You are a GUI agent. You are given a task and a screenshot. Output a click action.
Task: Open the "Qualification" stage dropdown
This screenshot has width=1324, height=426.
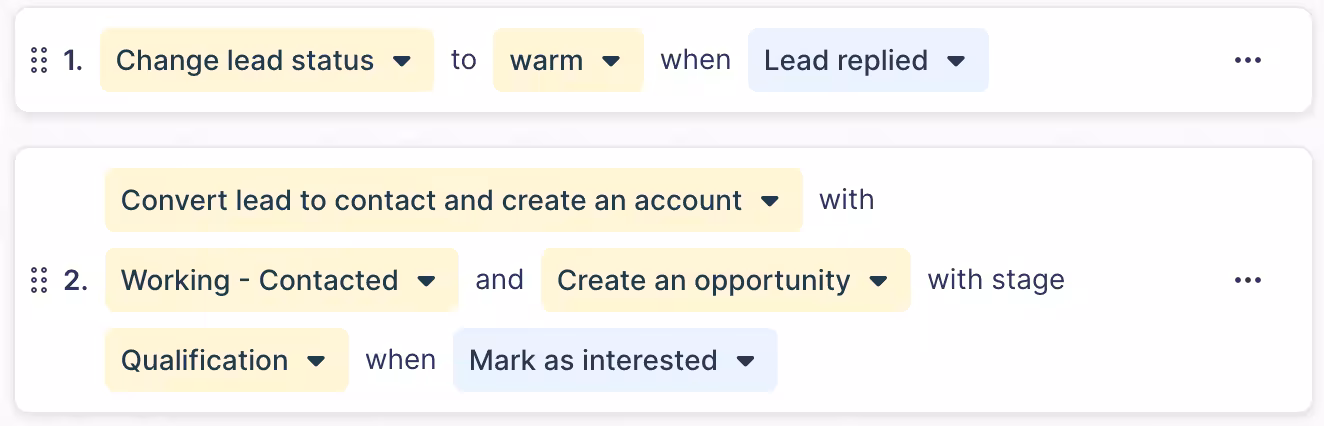225,360
